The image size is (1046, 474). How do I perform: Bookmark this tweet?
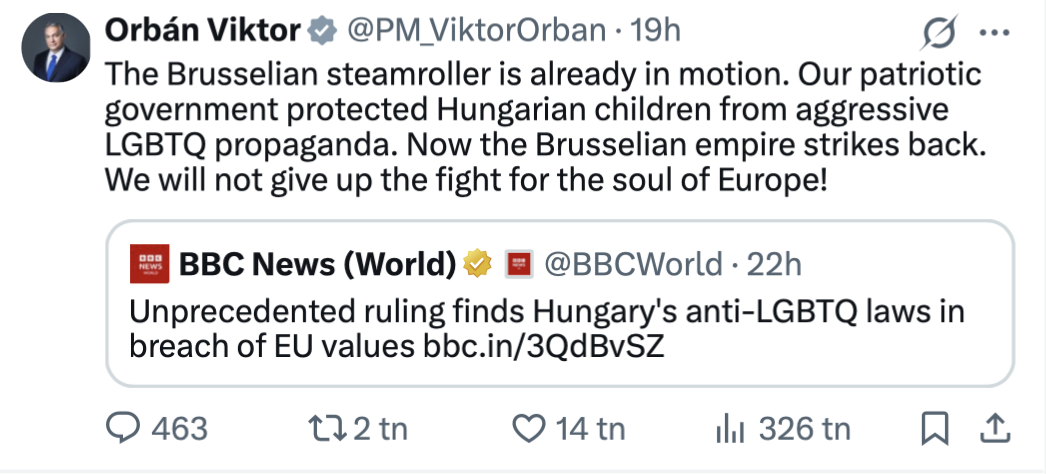coord(933,429)
